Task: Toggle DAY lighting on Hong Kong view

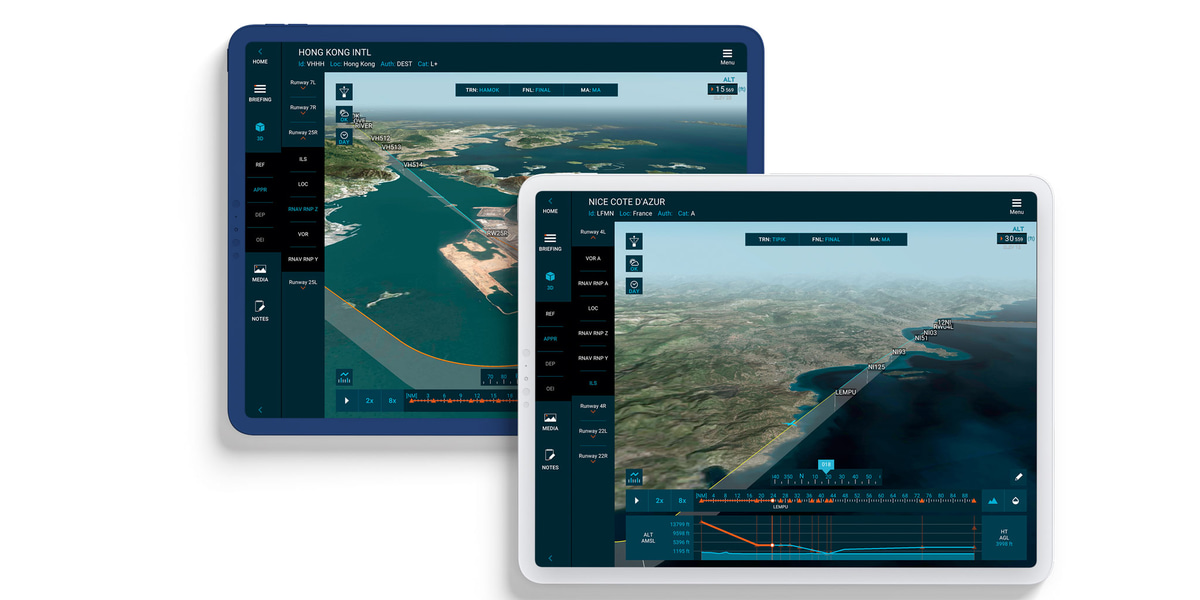Action: (345, 136)
